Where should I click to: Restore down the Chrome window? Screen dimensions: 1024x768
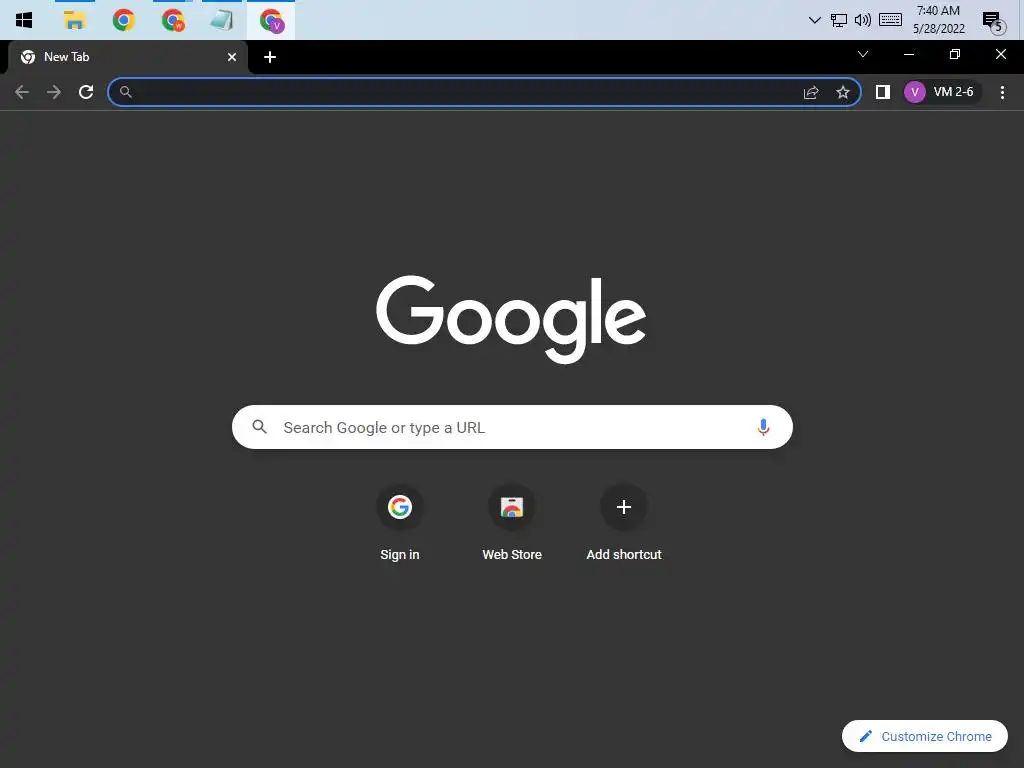[955, 54]
